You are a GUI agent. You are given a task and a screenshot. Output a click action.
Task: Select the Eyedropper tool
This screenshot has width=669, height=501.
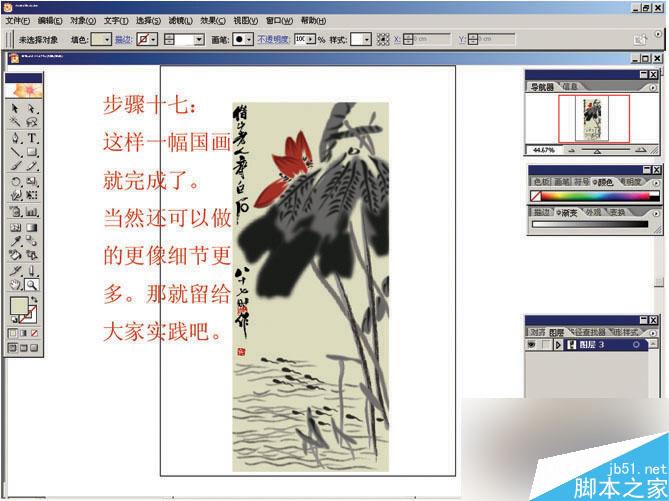tap(15, 241)
